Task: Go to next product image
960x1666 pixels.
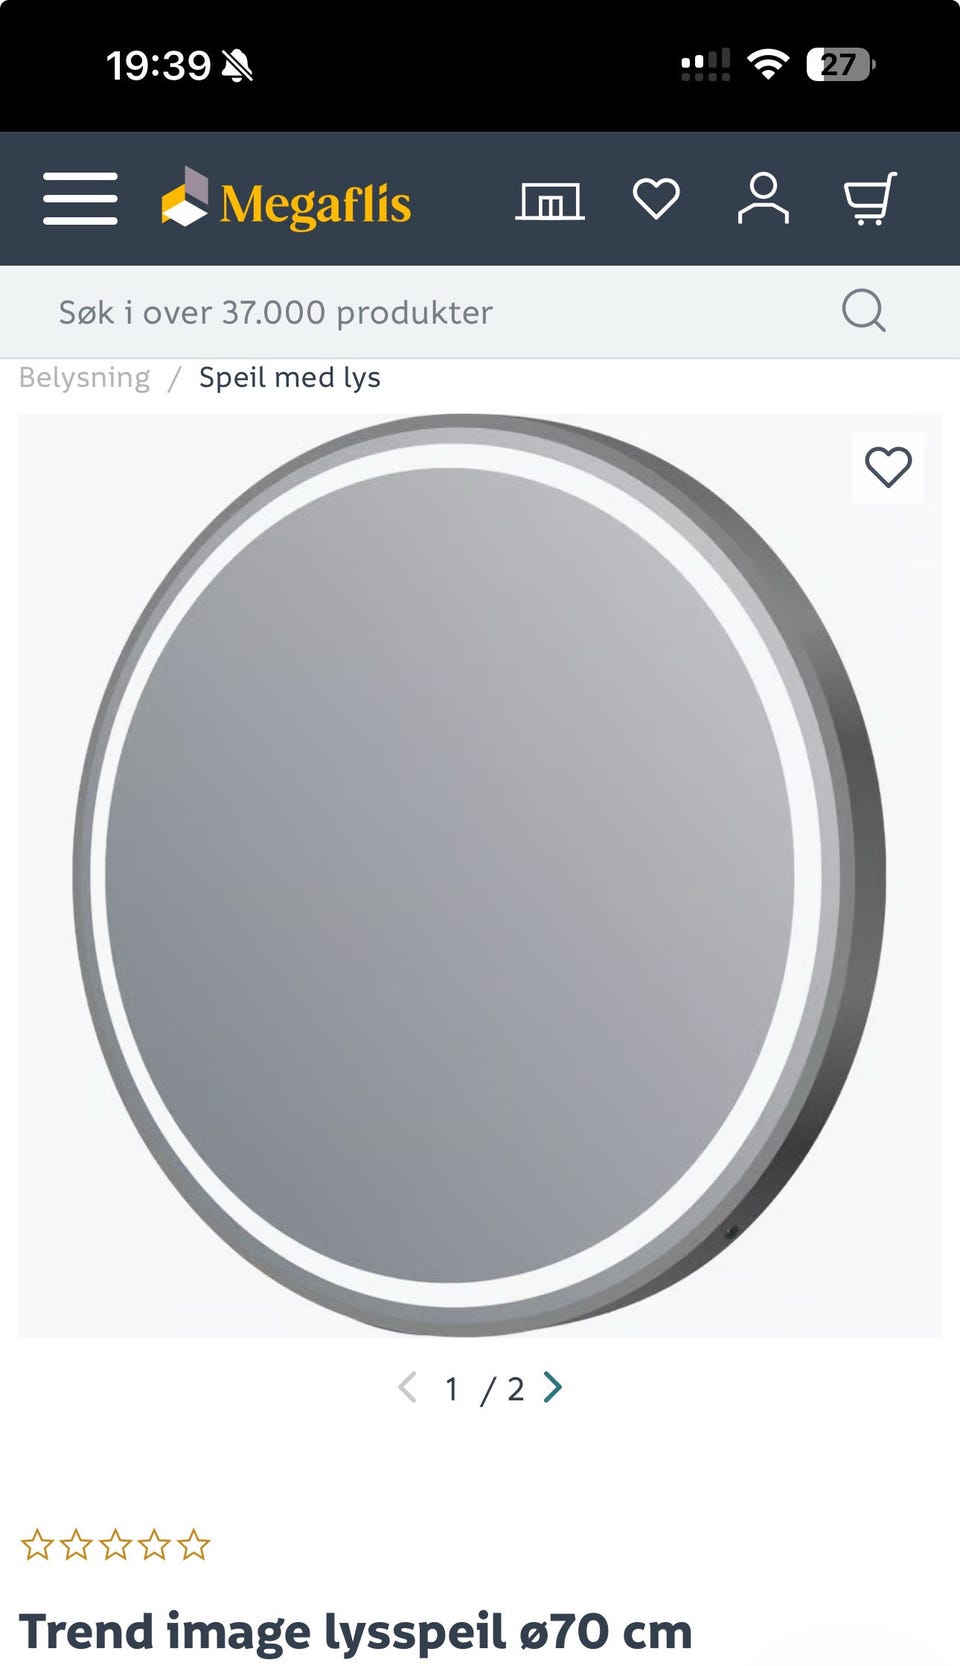Action: (553, 1387)
